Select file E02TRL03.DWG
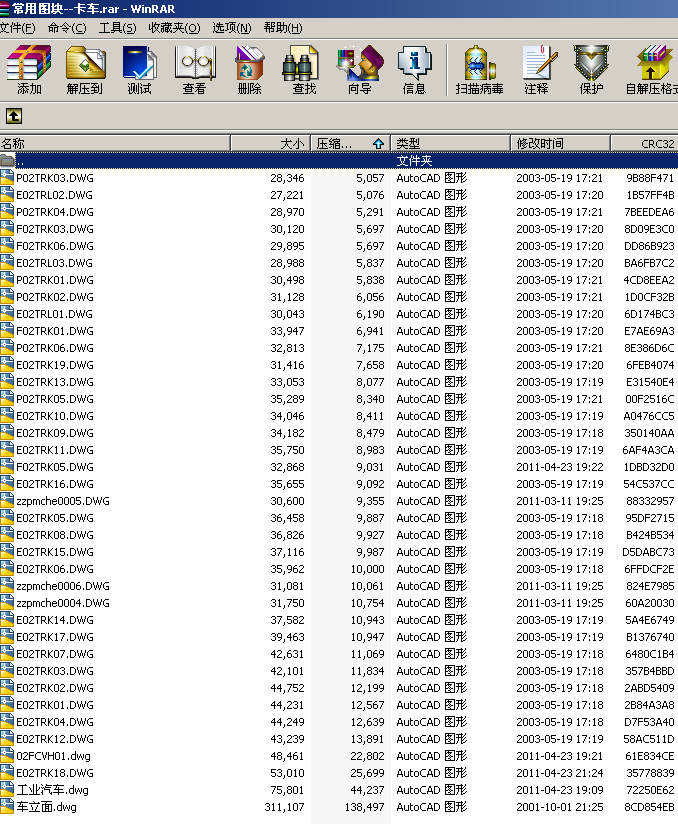The width and height of the screenshot is (678, 824). (x=55, y=263)
